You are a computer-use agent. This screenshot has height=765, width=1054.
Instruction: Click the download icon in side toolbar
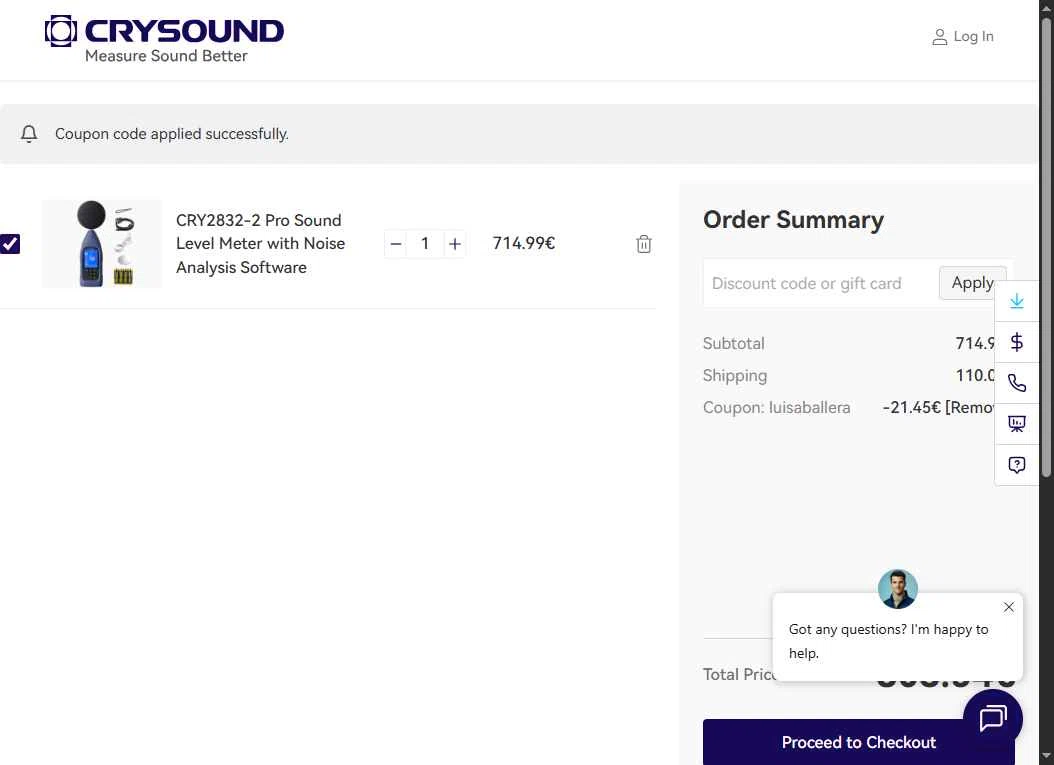point(1016,301)
